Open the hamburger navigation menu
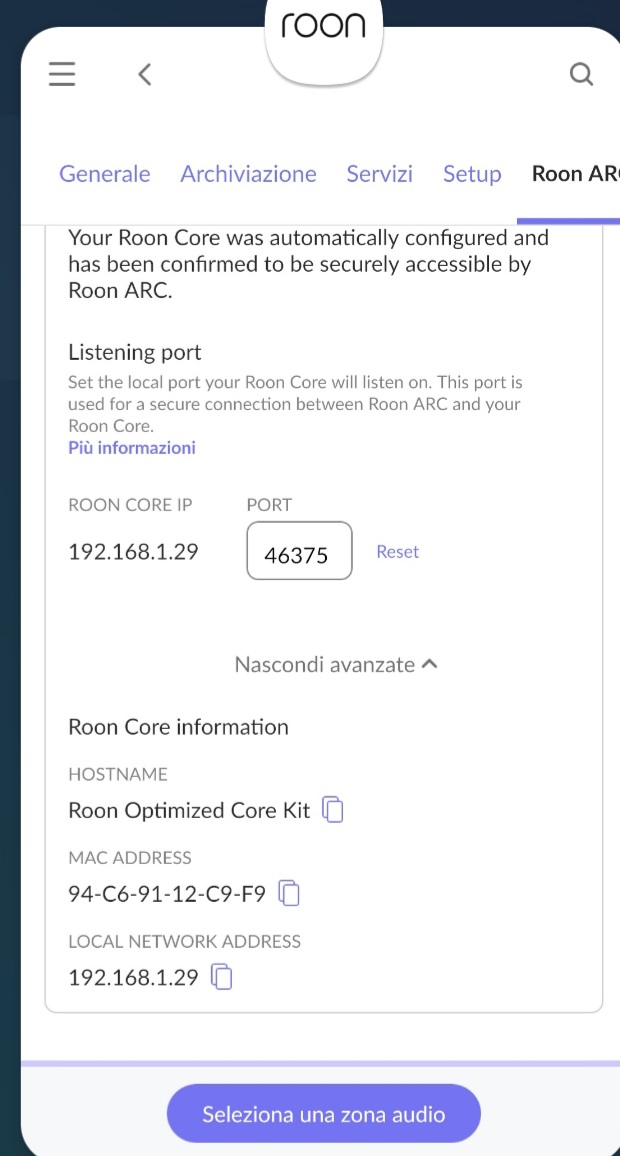This screenshot has width=620, height=1156. pyautogui.click(x=62, y=75)
